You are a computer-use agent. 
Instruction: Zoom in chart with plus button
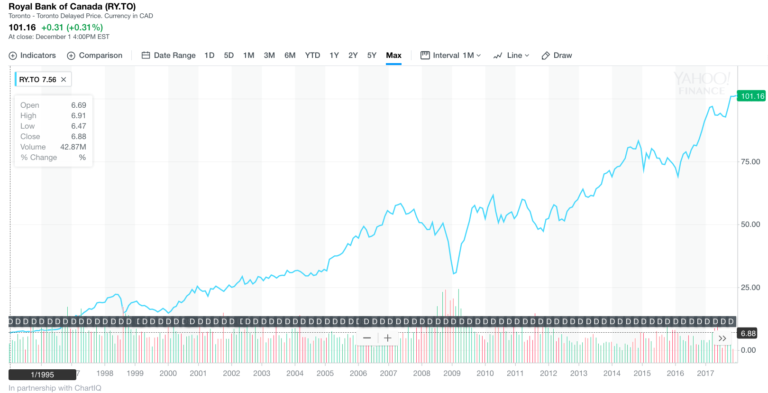tap(387, 338)
